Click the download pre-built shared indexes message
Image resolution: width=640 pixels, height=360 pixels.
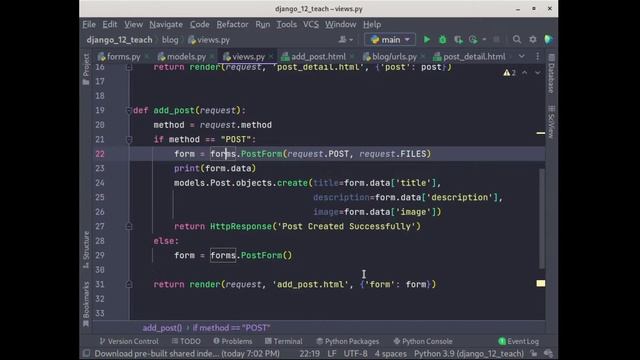(187, 353)
